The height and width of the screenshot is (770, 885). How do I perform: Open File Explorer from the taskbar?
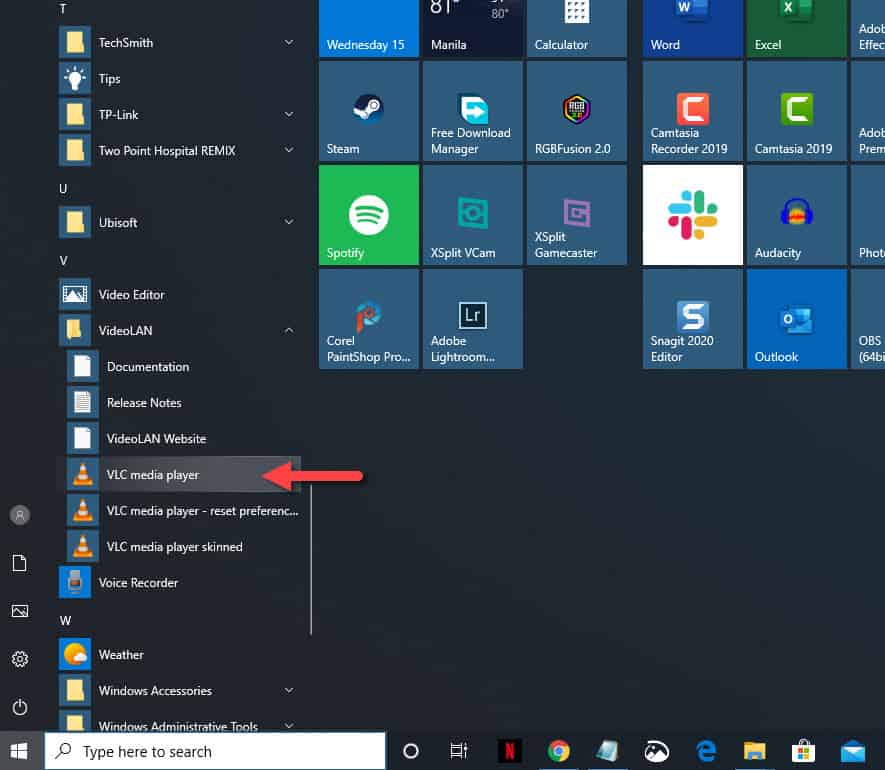tap(755, 751)
